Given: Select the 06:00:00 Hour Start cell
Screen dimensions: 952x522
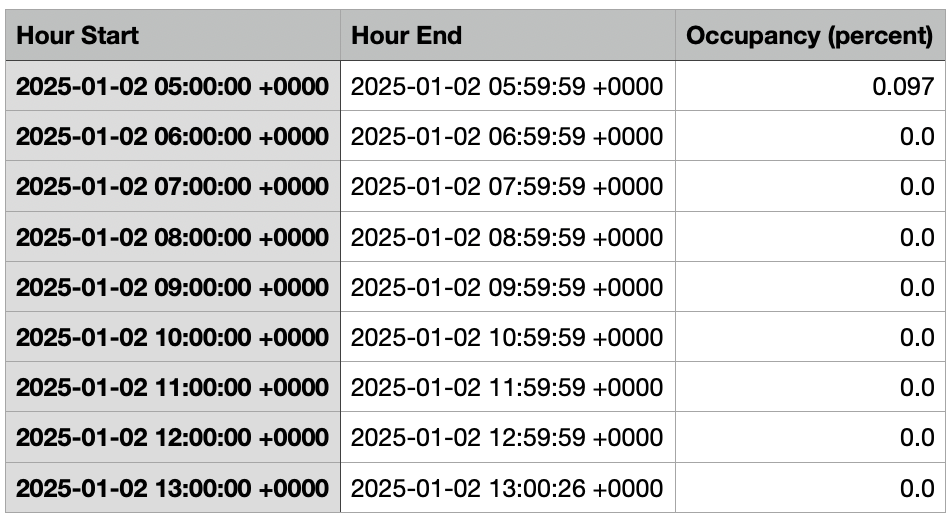Looking at the screenshot, I should point(172,137).
